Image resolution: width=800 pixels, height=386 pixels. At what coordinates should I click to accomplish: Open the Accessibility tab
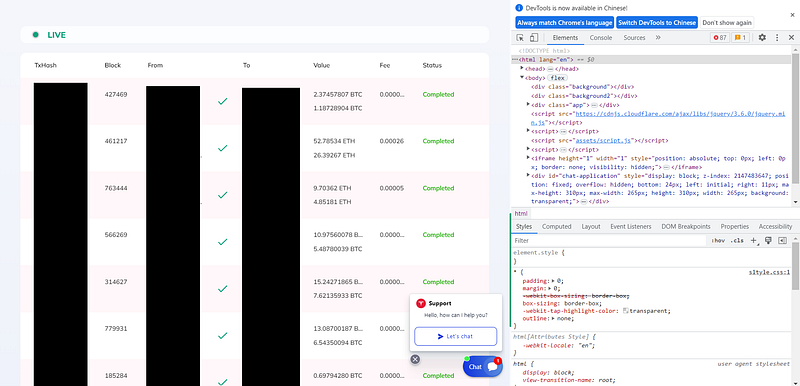775,226
